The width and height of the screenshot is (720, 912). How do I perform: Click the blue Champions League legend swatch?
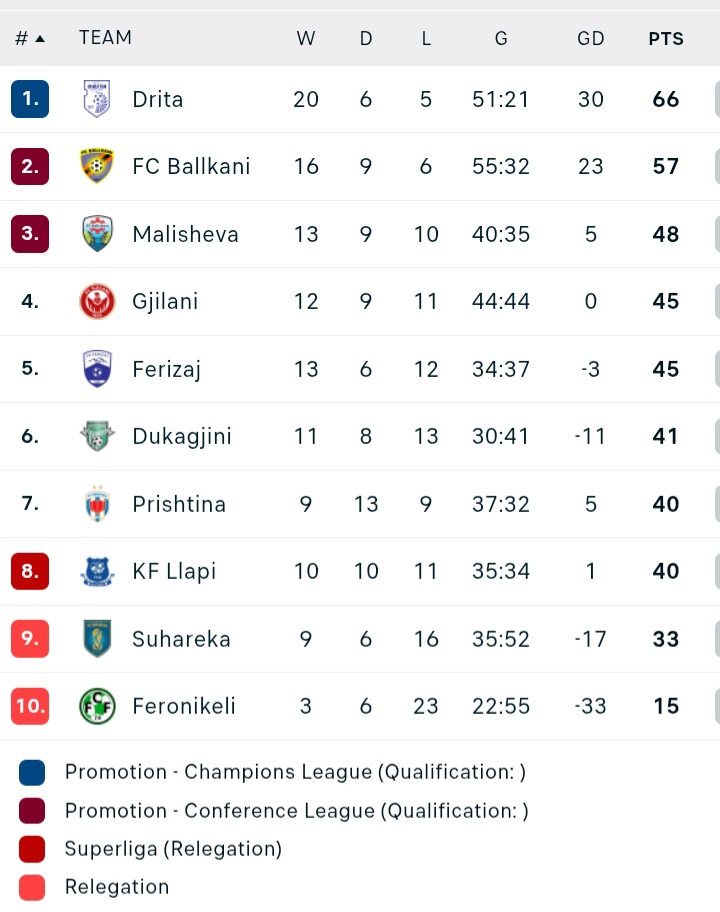[32, 772]
